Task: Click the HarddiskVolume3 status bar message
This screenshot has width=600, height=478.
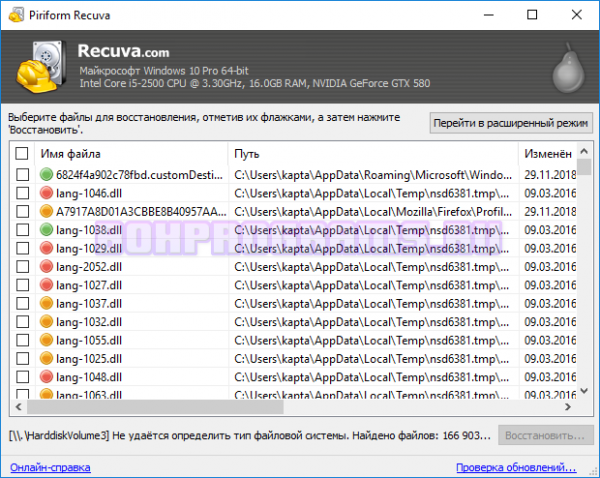Action: pos(249,436)
